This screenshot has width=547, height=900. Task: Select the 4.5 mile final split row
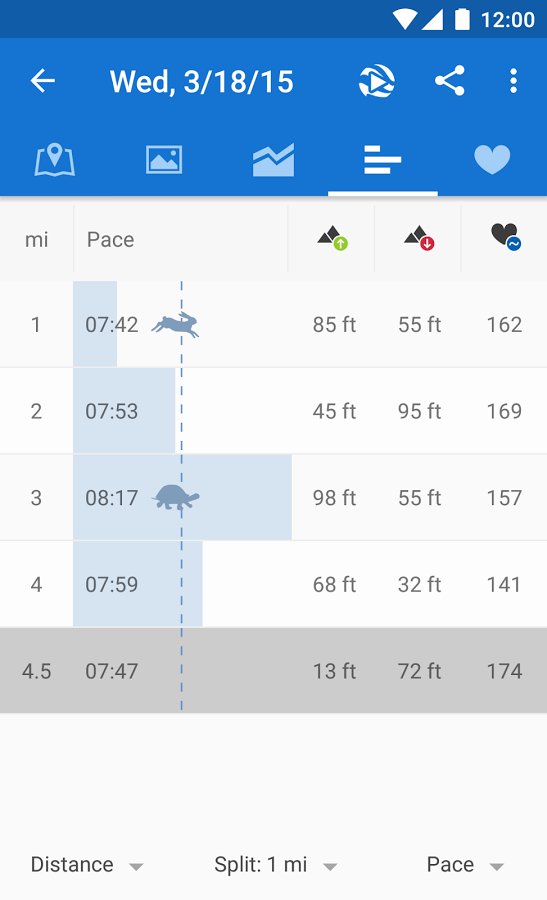[x=273, y=670]
